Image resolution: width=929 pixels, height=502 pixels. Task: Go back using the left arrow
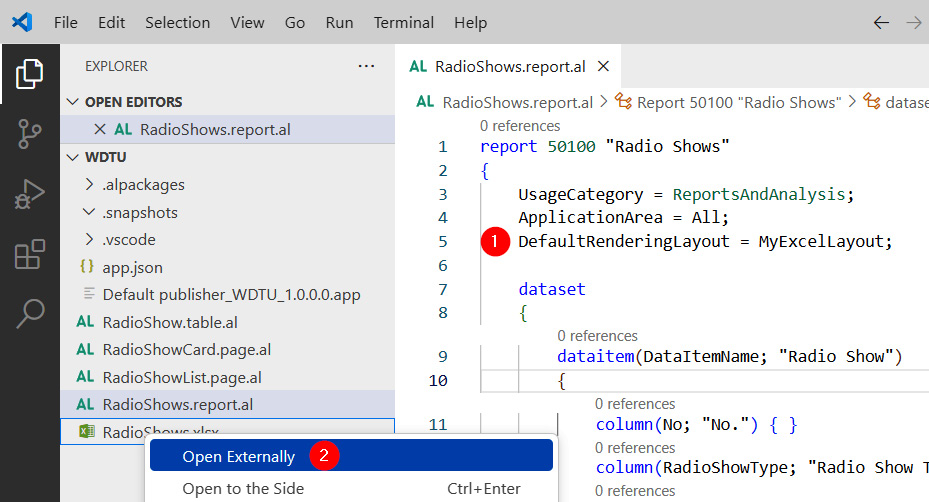pyautogui.click(x=881, y=23)
